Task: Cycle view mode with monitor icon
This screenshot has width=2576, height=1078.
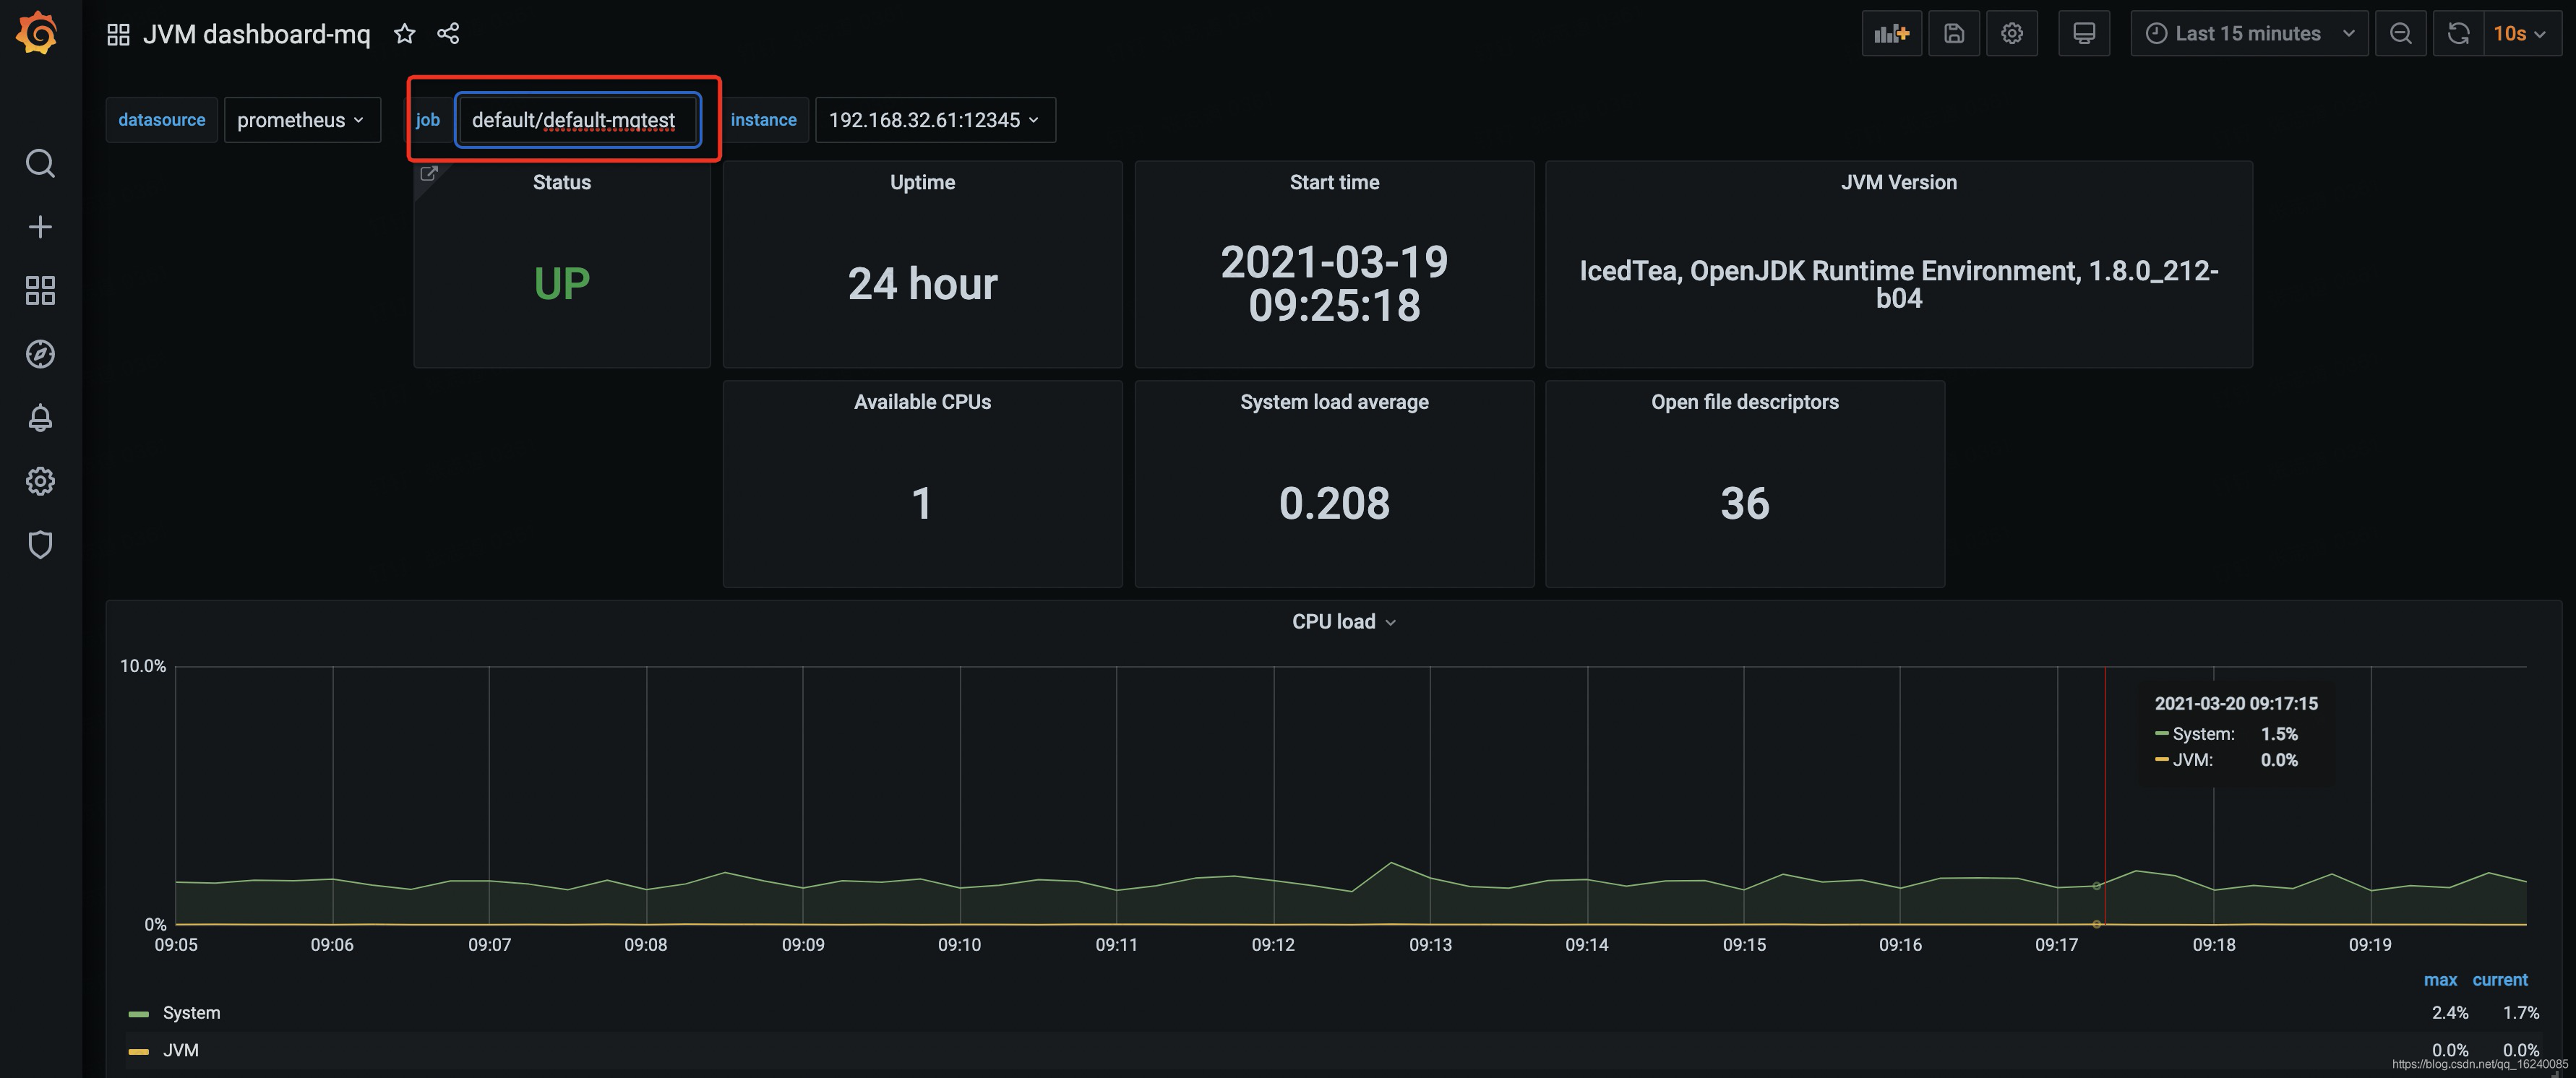Action: 2084,34
